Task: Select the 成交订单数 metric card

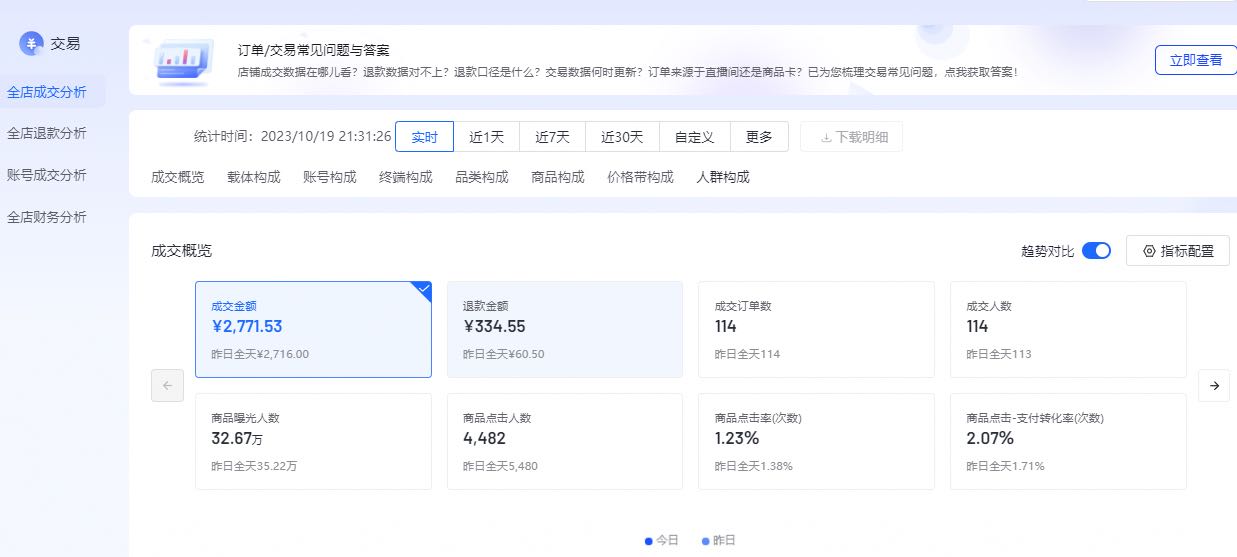Action: pyautogui.click(x=816, y=329)
